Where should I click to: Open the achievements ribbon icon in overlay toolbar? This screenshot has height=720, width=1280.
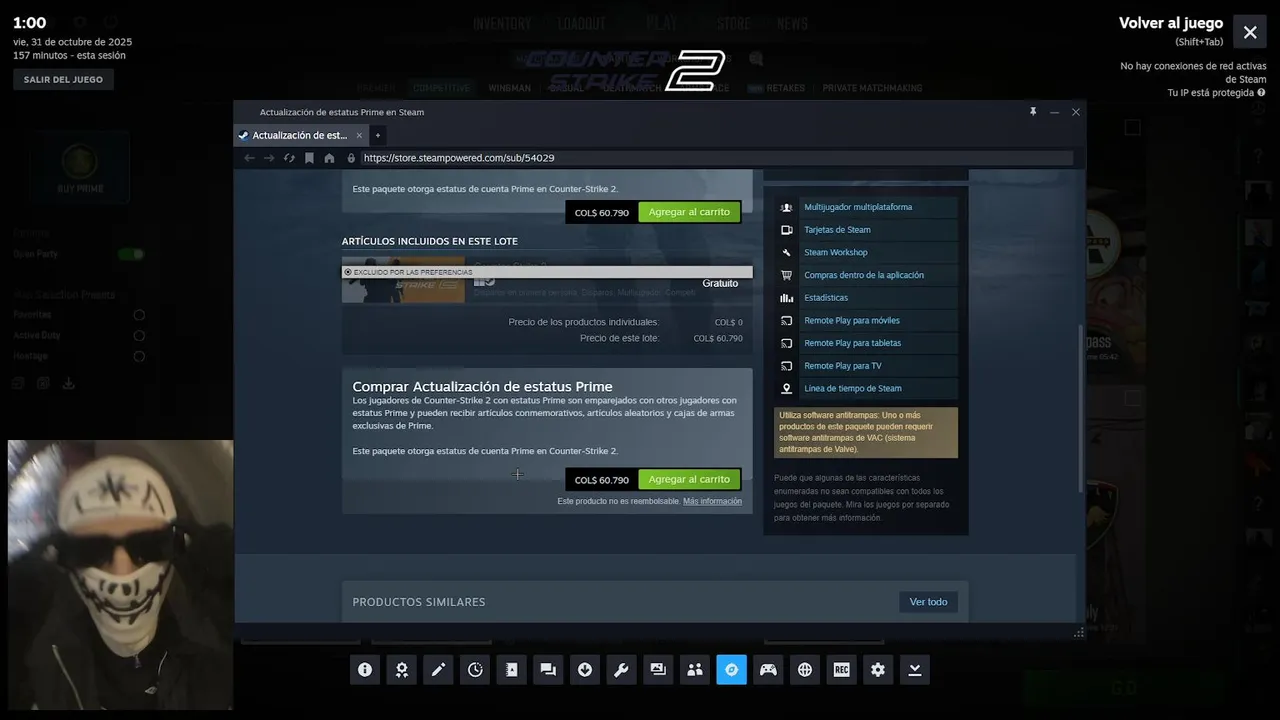tap(401, 670)
